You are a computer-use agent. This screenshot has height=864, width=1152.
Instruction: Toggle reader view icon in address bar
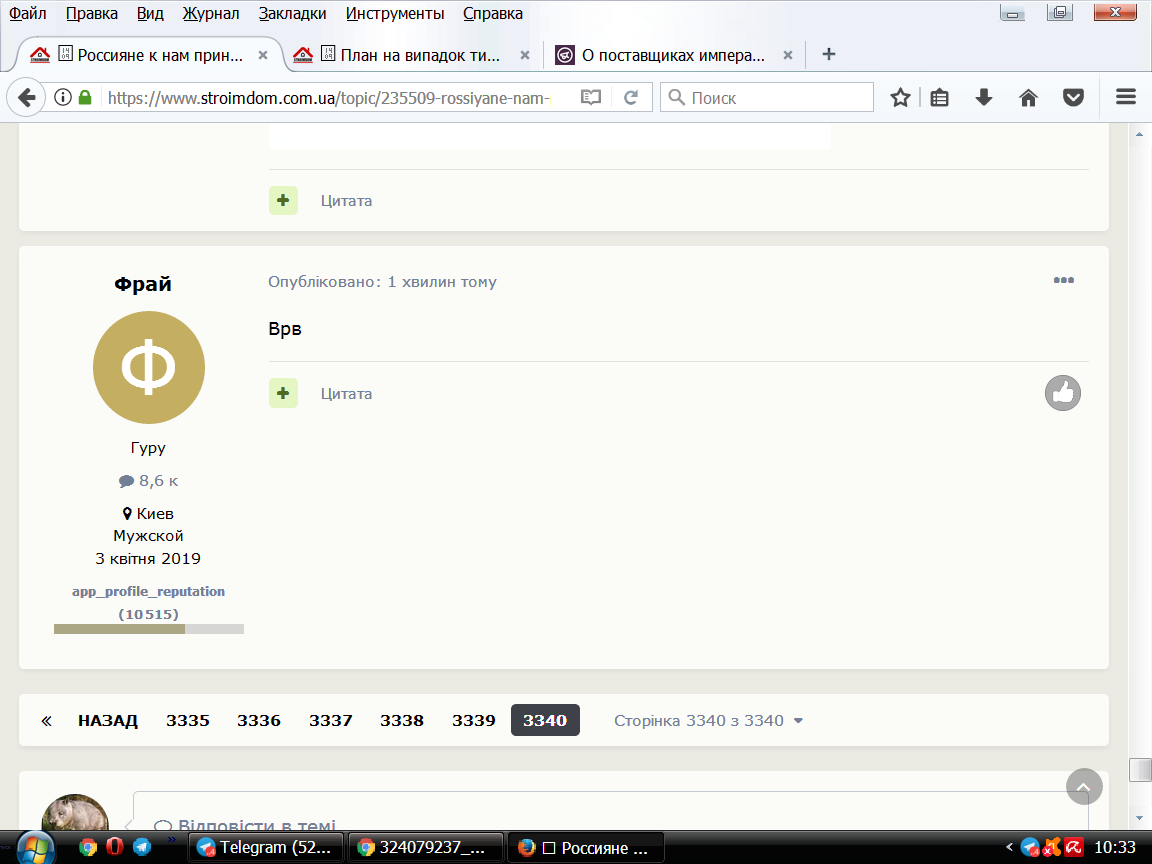click(x=591, y=98)
